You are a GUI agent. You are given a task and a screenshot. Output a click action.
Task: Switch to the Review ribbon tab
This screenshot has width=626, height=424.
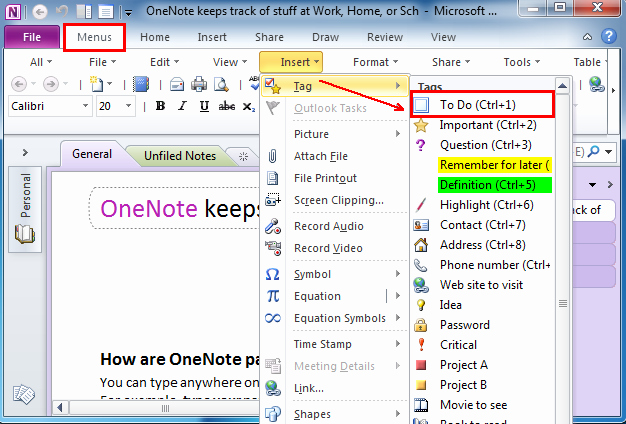[x=385, y=37]
